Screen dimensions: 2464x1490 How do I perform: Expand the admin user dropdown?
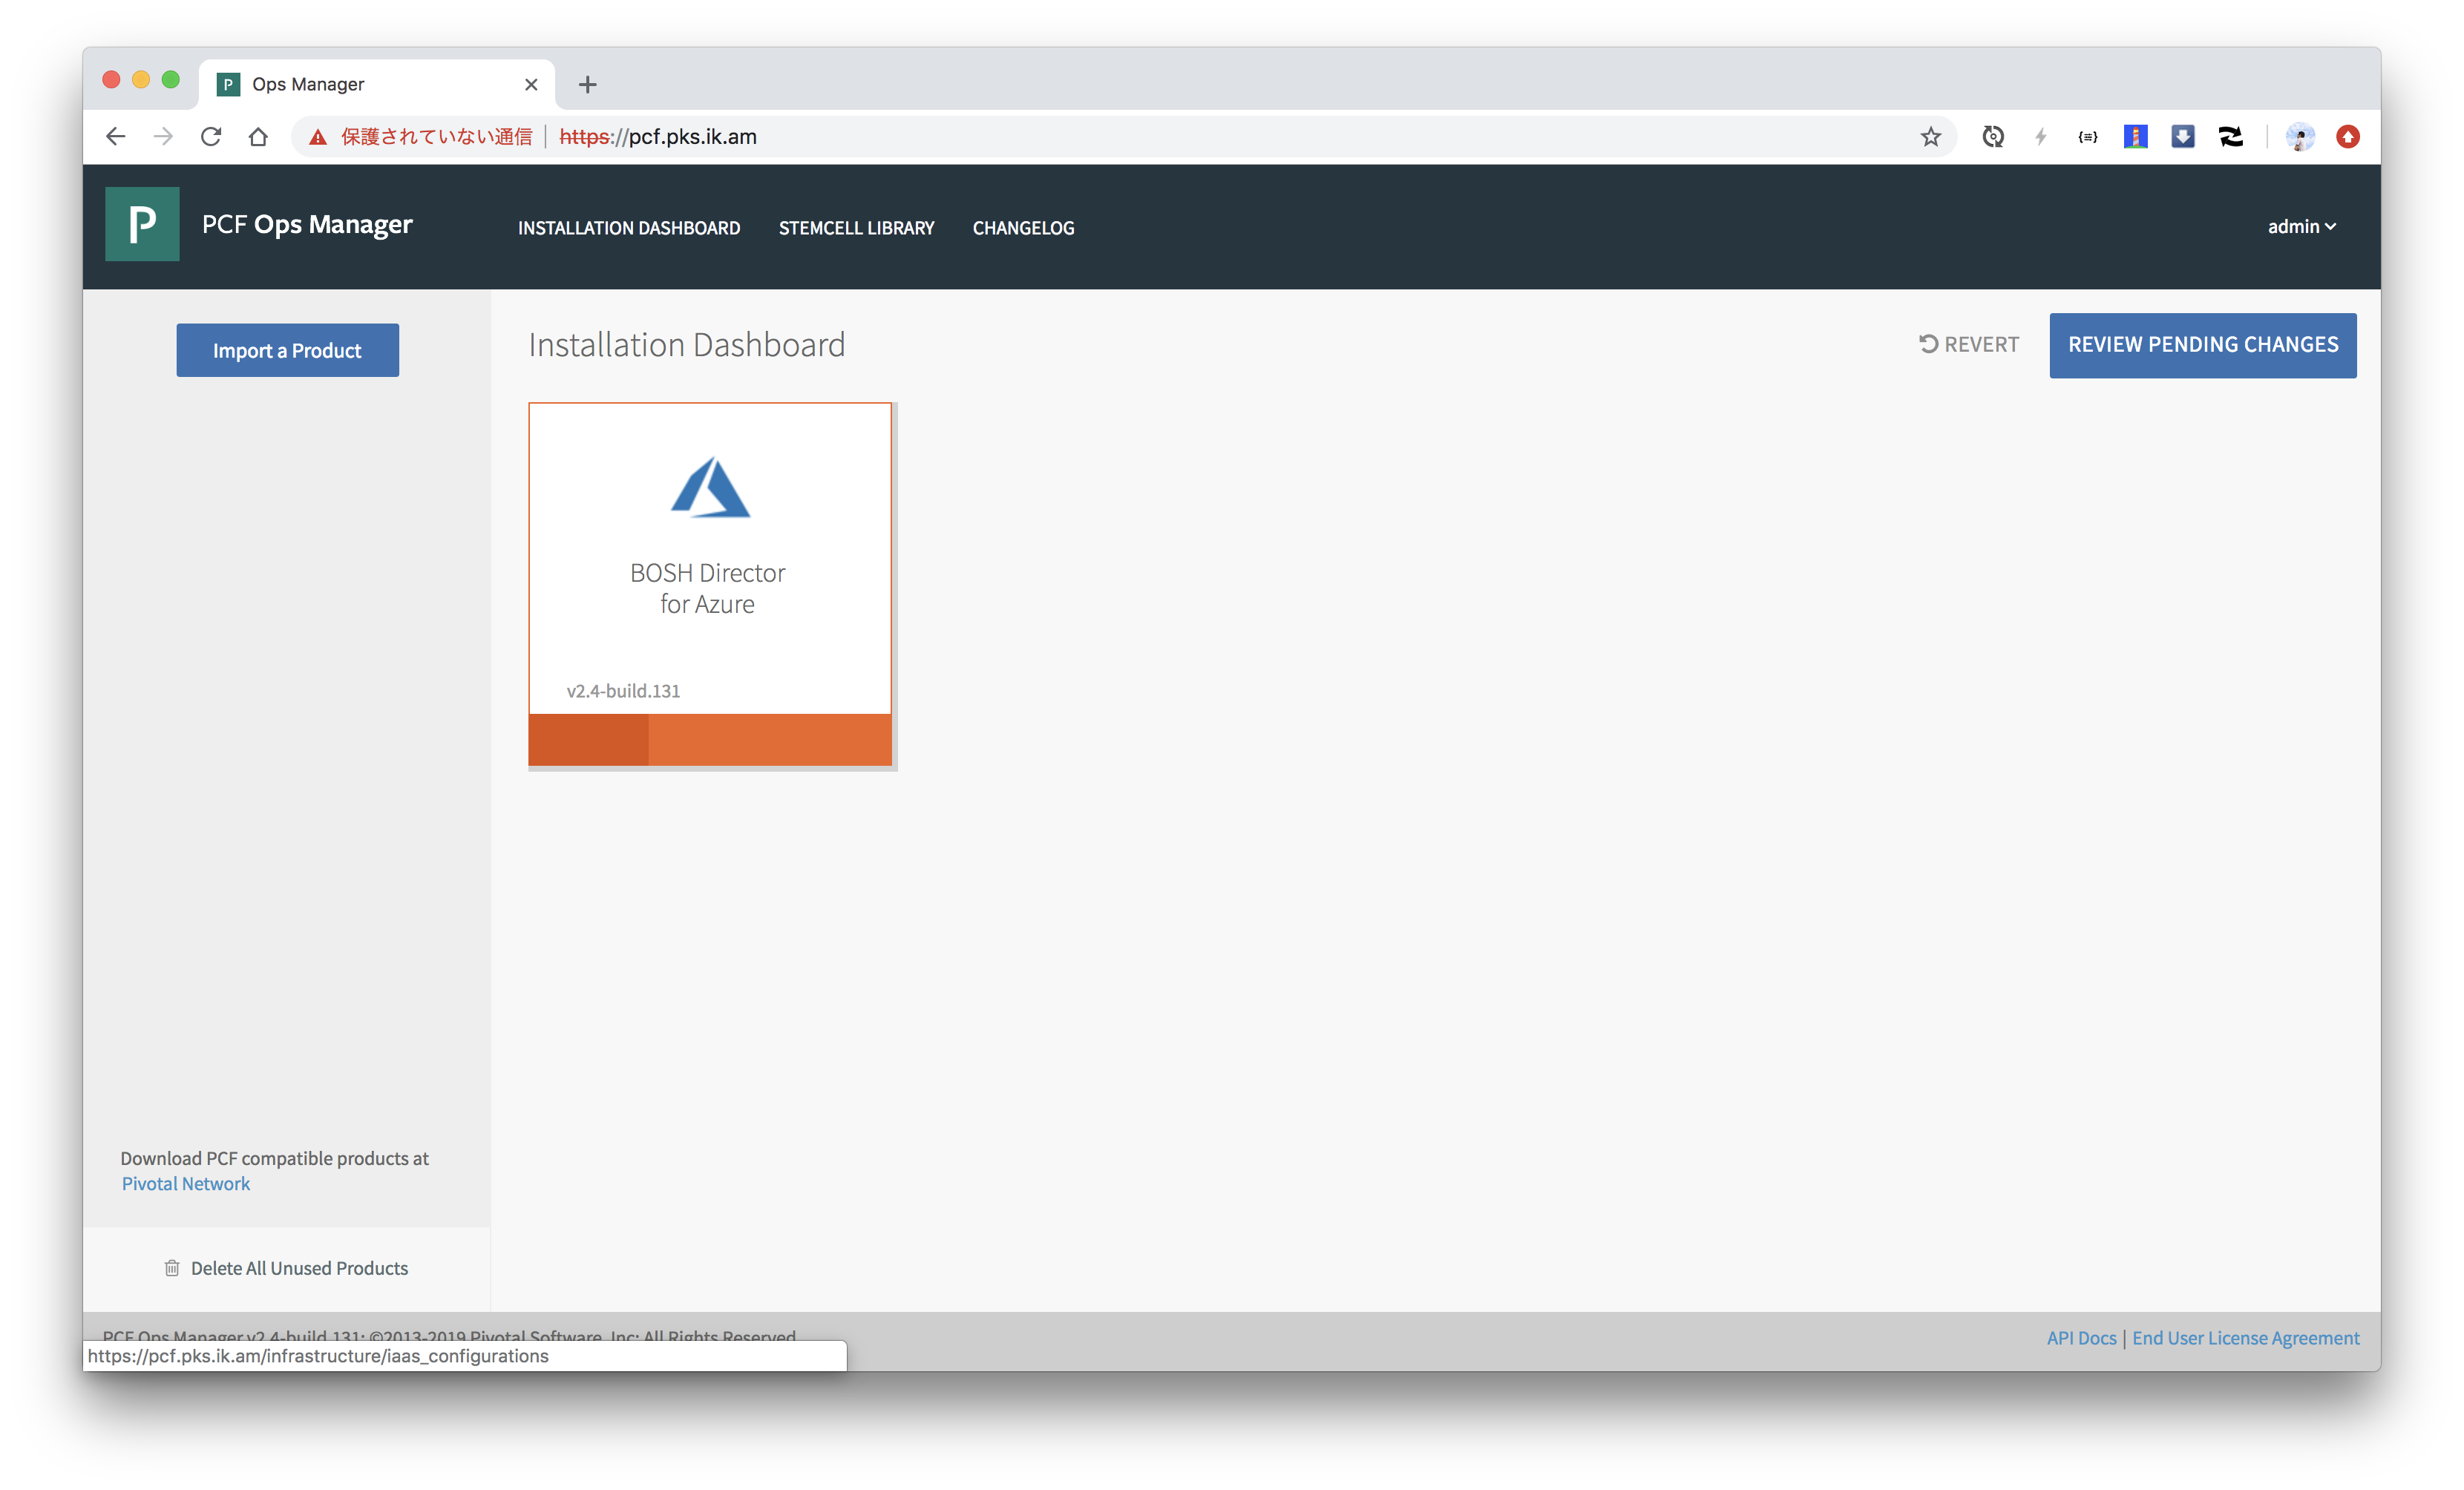point(2301,227)
